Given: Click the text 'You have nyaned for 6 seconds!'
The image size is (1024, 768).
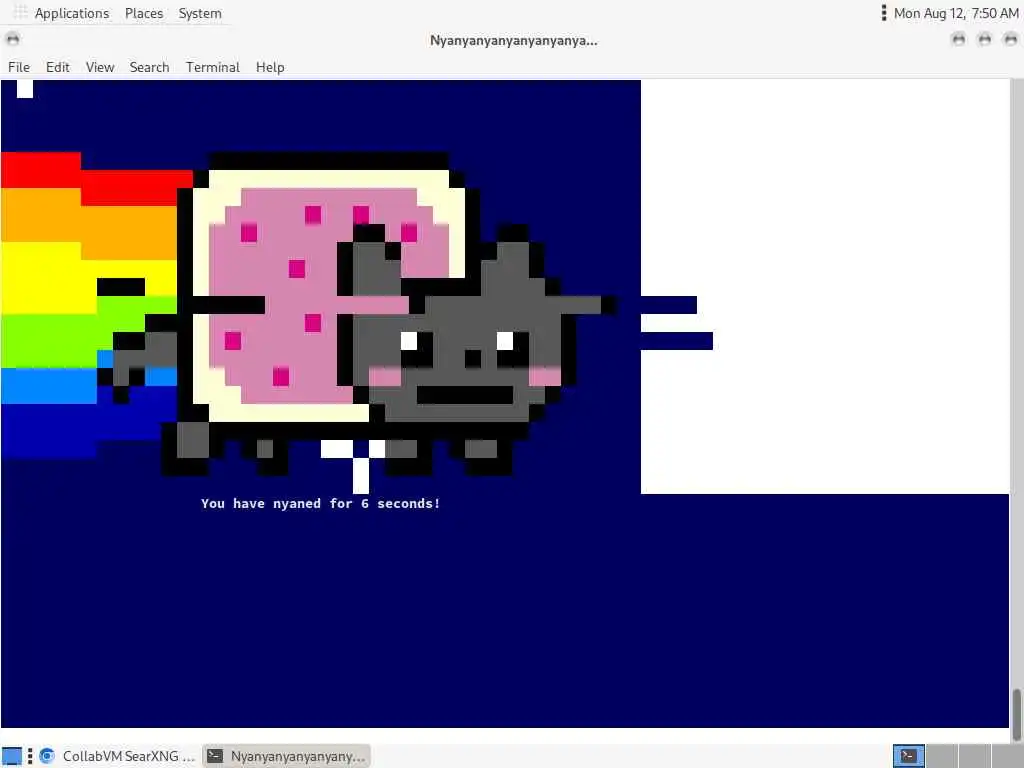Looking at the screenshot, I should (321, 504).
